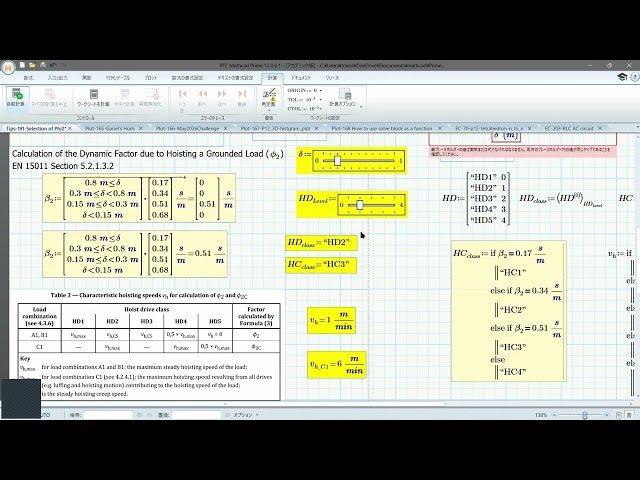
Task: Switch to the 数式 (Math) ribbon tab
Action: (28, 78)
